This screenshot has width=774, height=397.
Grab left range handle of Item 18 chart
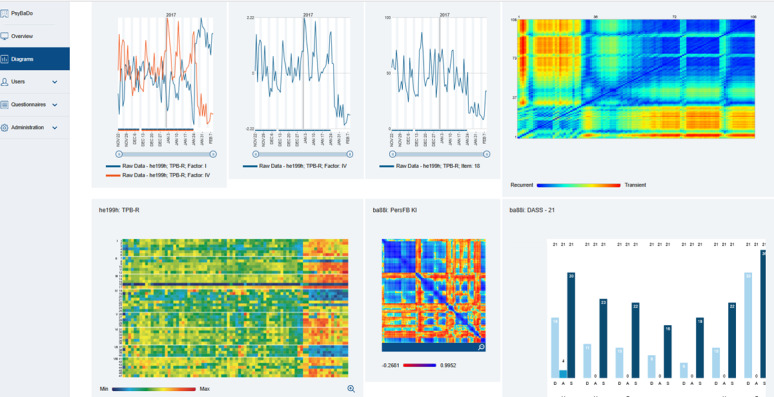(x=391, y=154)
